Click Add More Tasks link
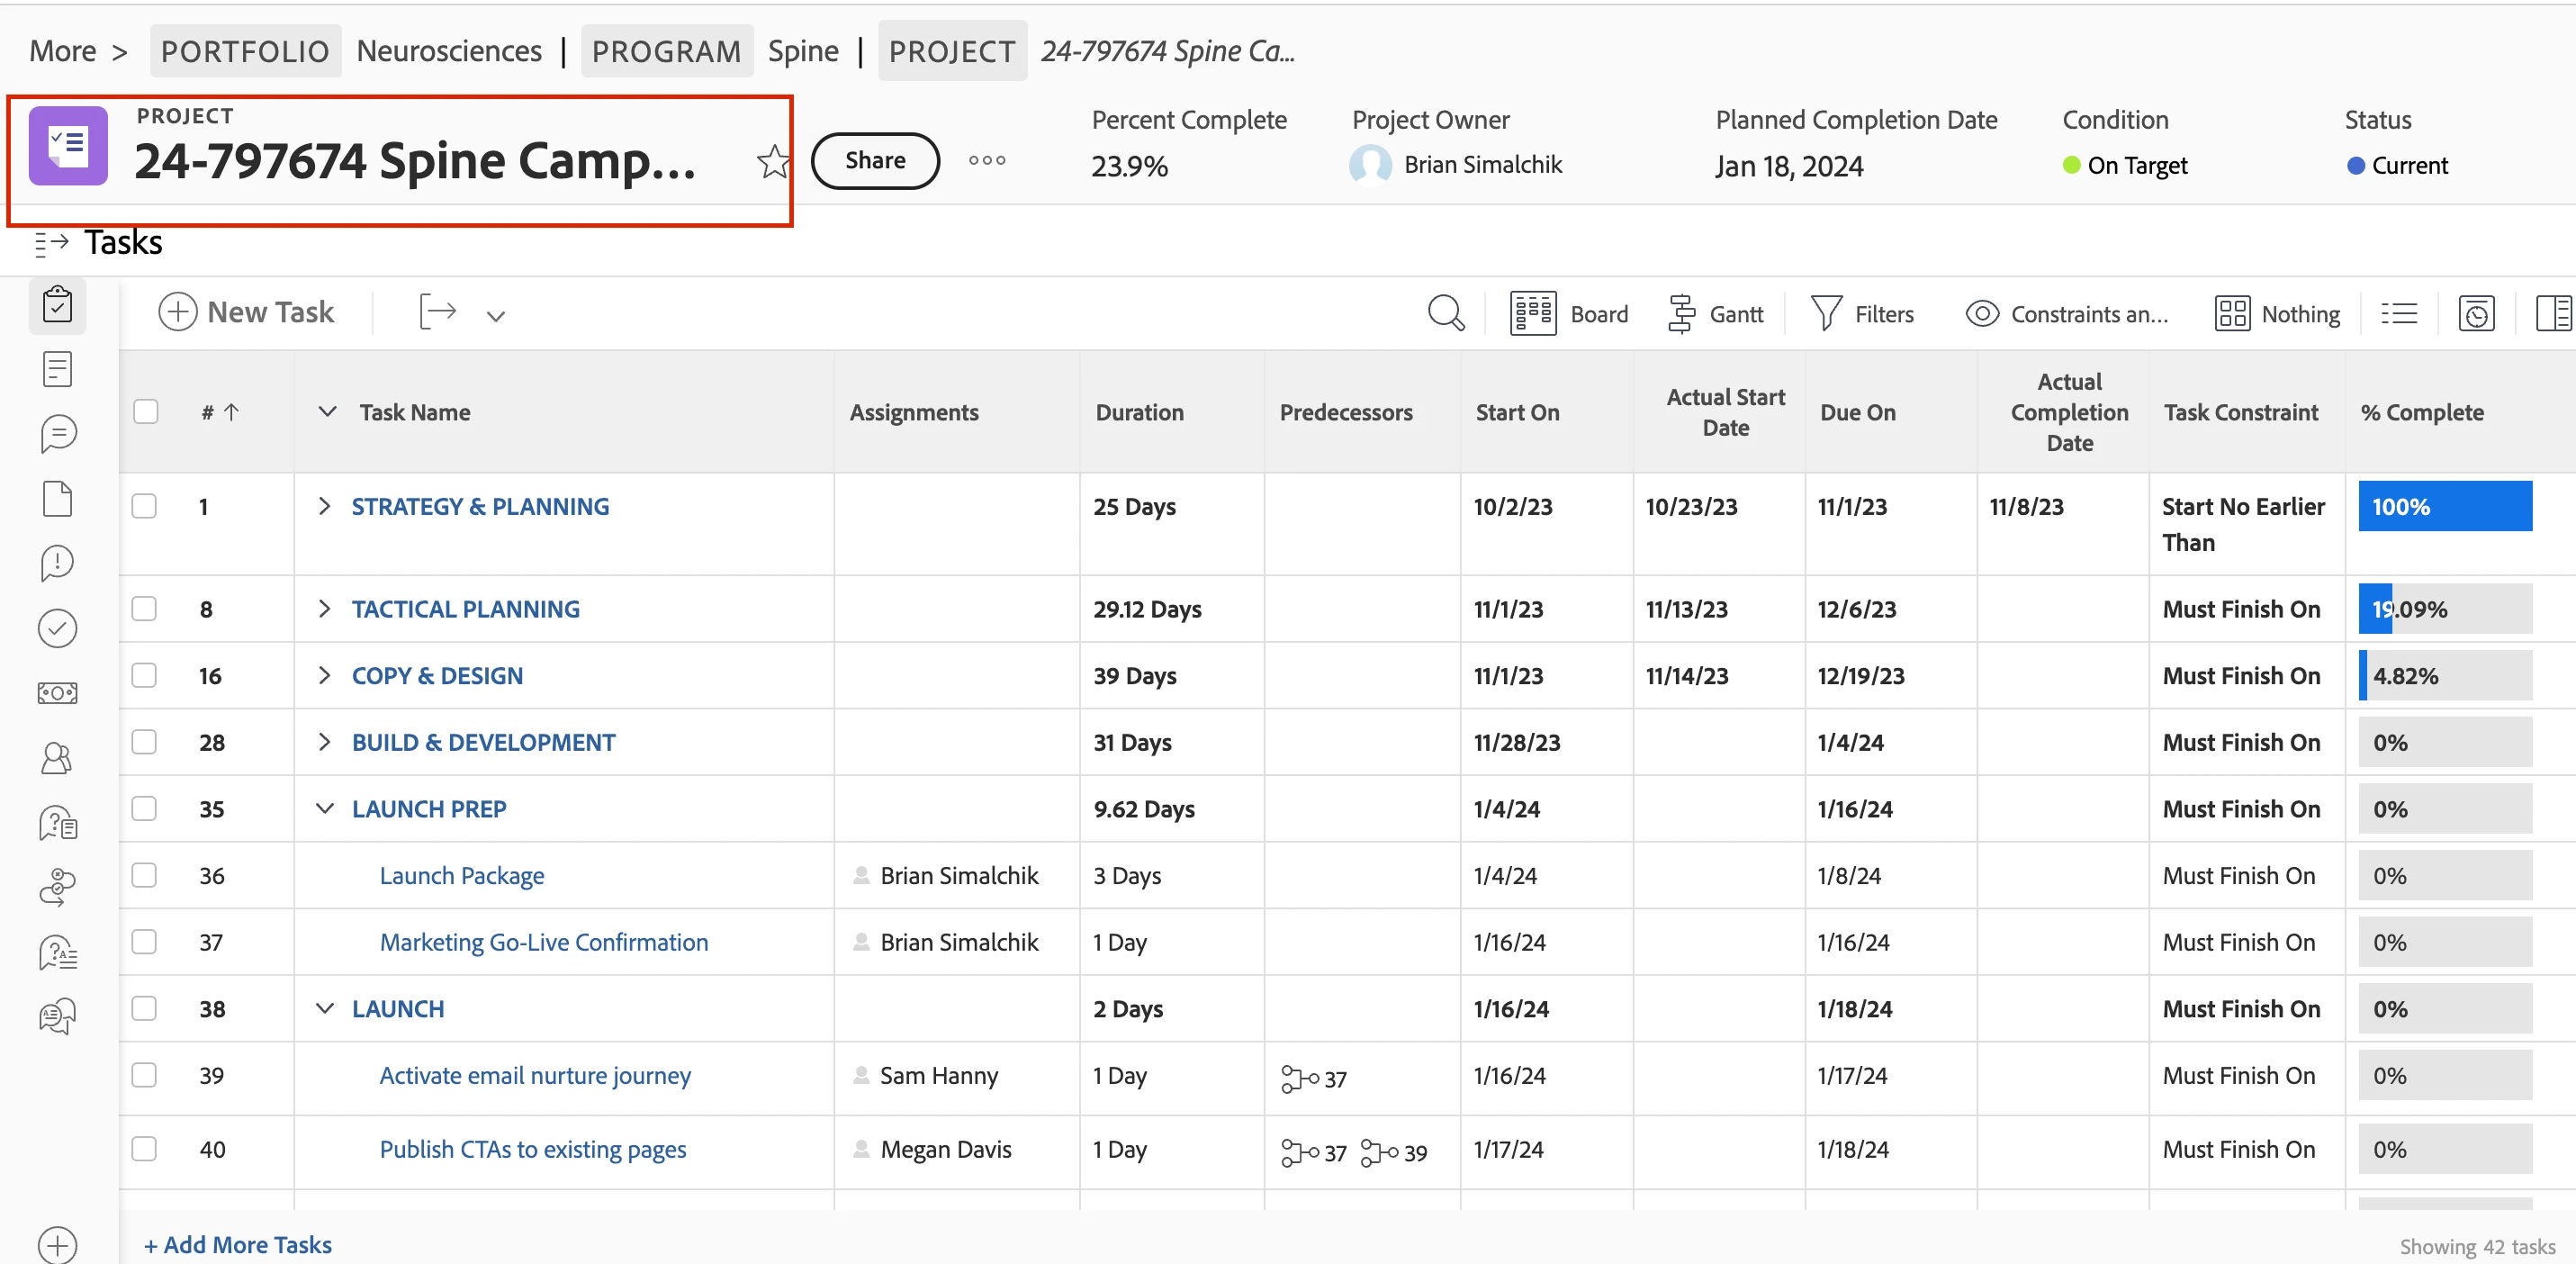The image size is (2576, 1264). (238, 1244)
